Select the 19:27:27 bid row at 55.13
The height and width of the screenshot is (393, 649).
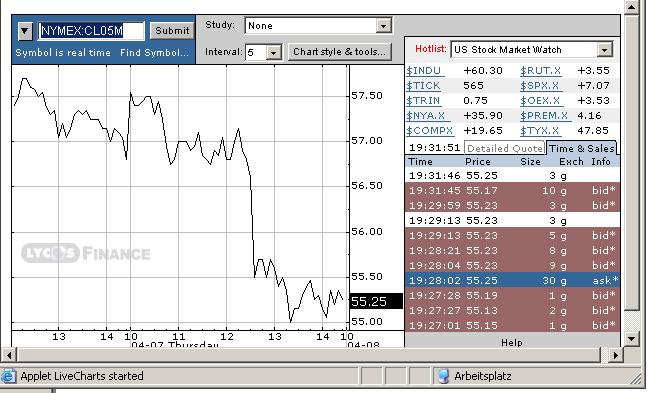pyautogui.click(x=512, y=310)
